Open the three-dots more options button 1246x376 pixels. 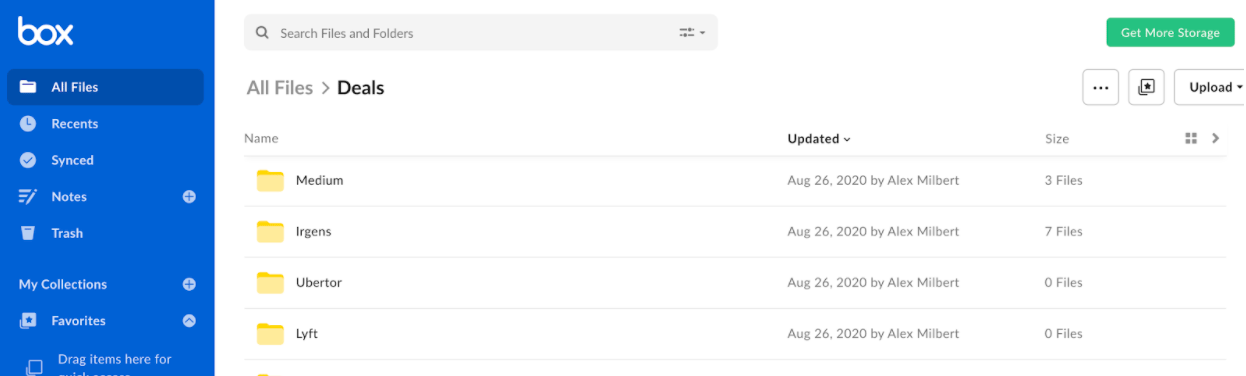(1100, 87)
